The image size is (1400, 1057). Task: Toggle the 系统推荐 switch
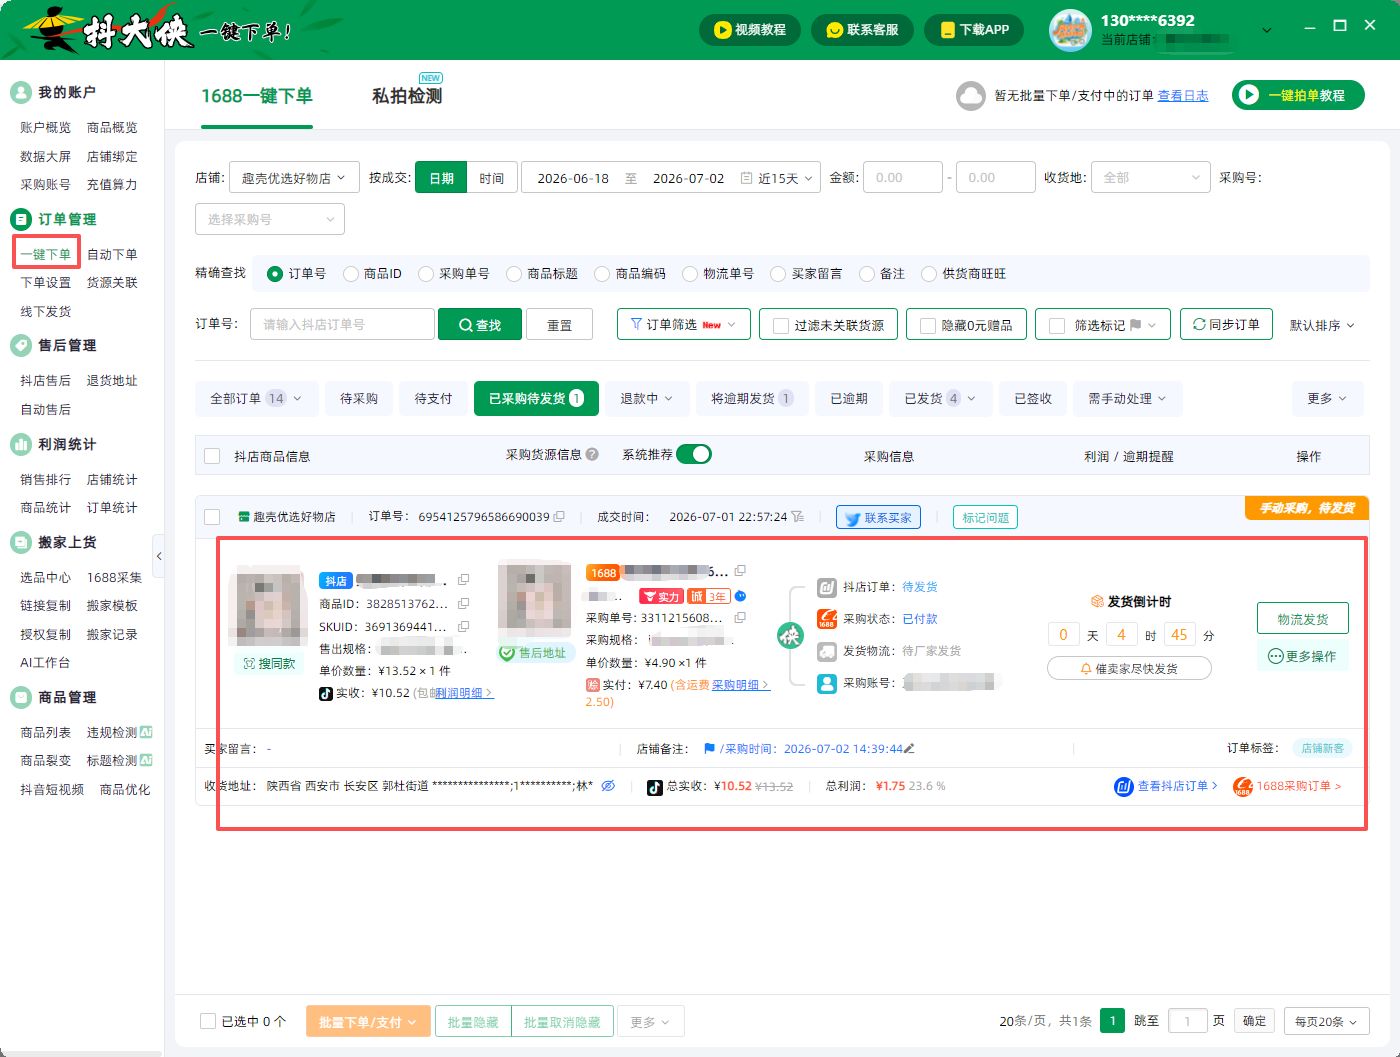[x=693, y=454]
